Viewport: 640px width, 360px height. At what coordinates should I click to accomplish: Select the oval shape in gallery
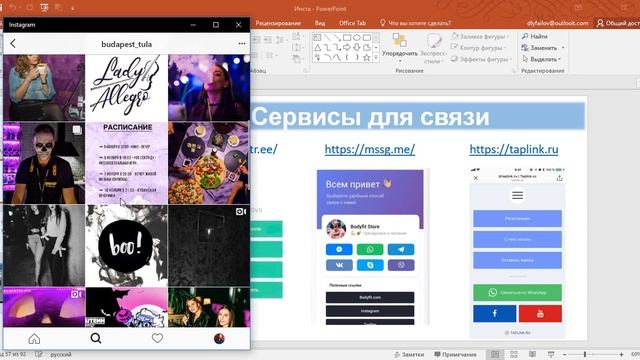(357, 37)
